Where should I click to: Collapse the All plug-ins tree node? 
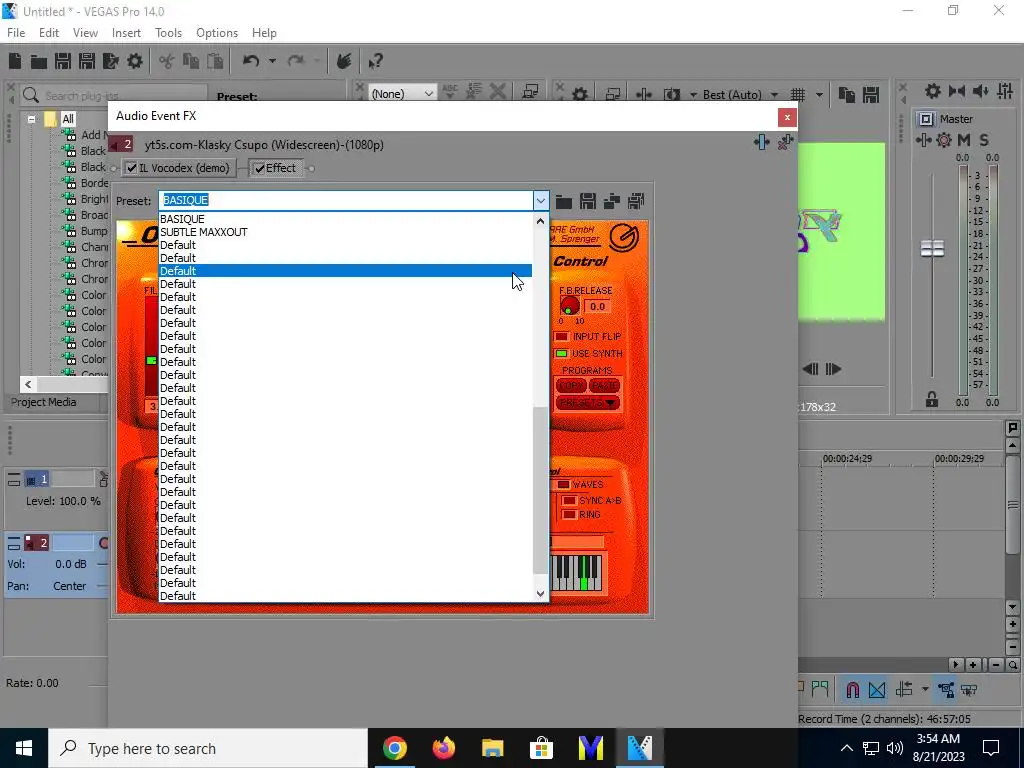[31, 120]
